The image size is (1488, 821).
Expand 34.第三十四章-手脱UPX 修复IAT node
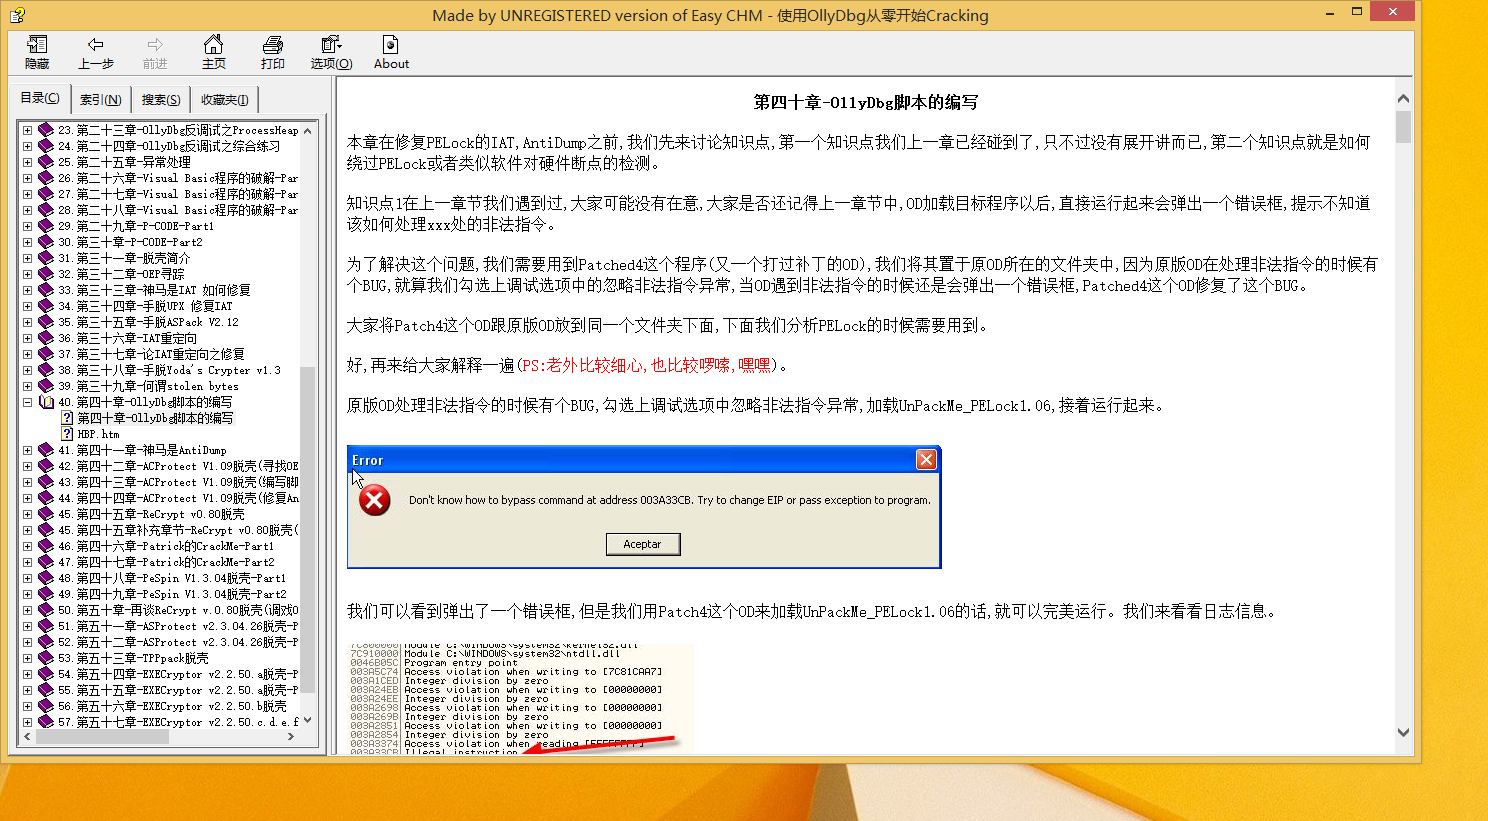coord(28,306)
